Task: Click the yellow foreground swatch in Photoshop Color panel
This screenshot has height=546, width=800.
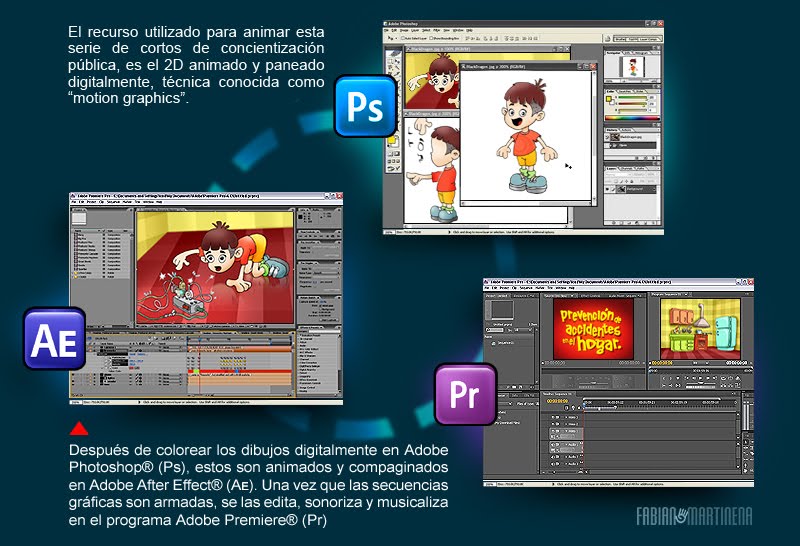Action: [608, 99]
